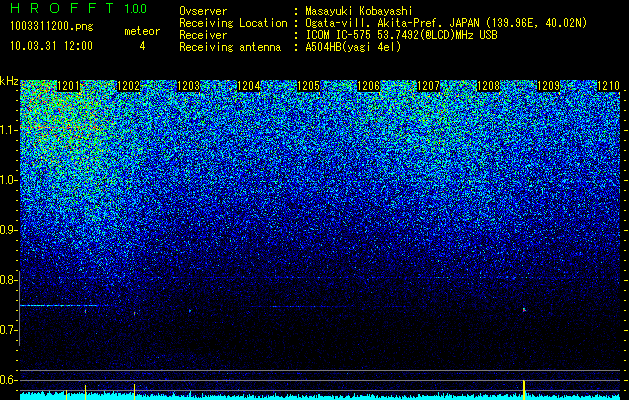
Task: Click the 1202 time label
Action: [128, 86]
